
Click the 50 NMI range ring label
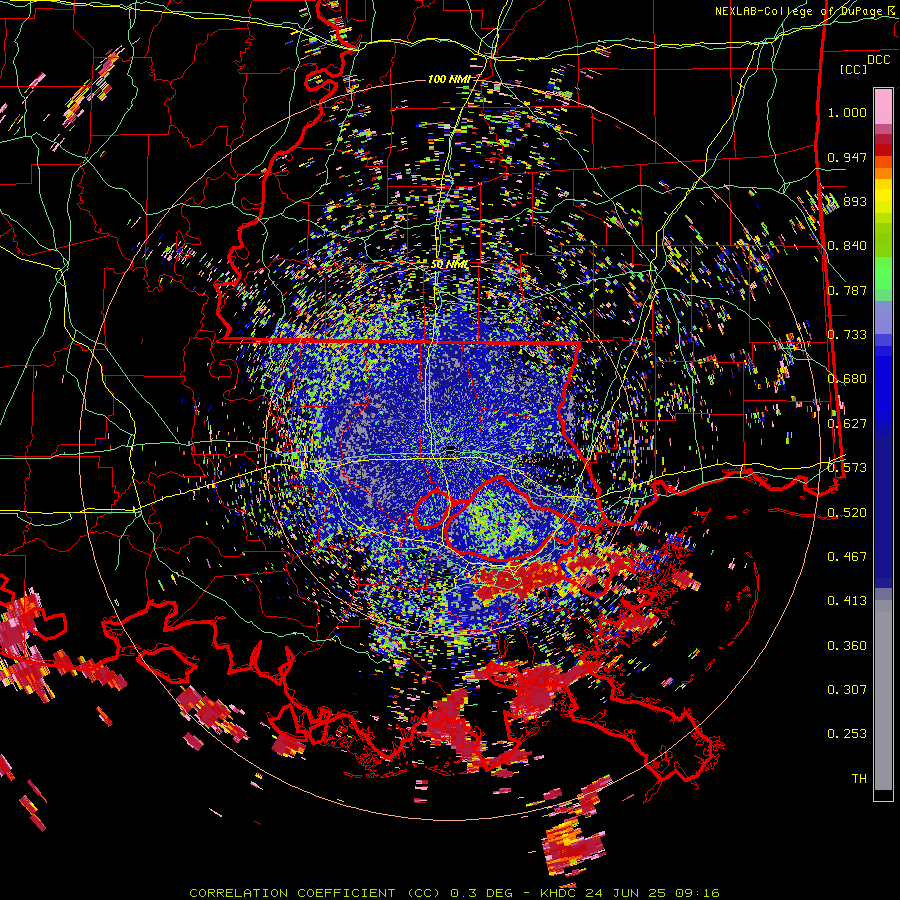click(449, 264)
